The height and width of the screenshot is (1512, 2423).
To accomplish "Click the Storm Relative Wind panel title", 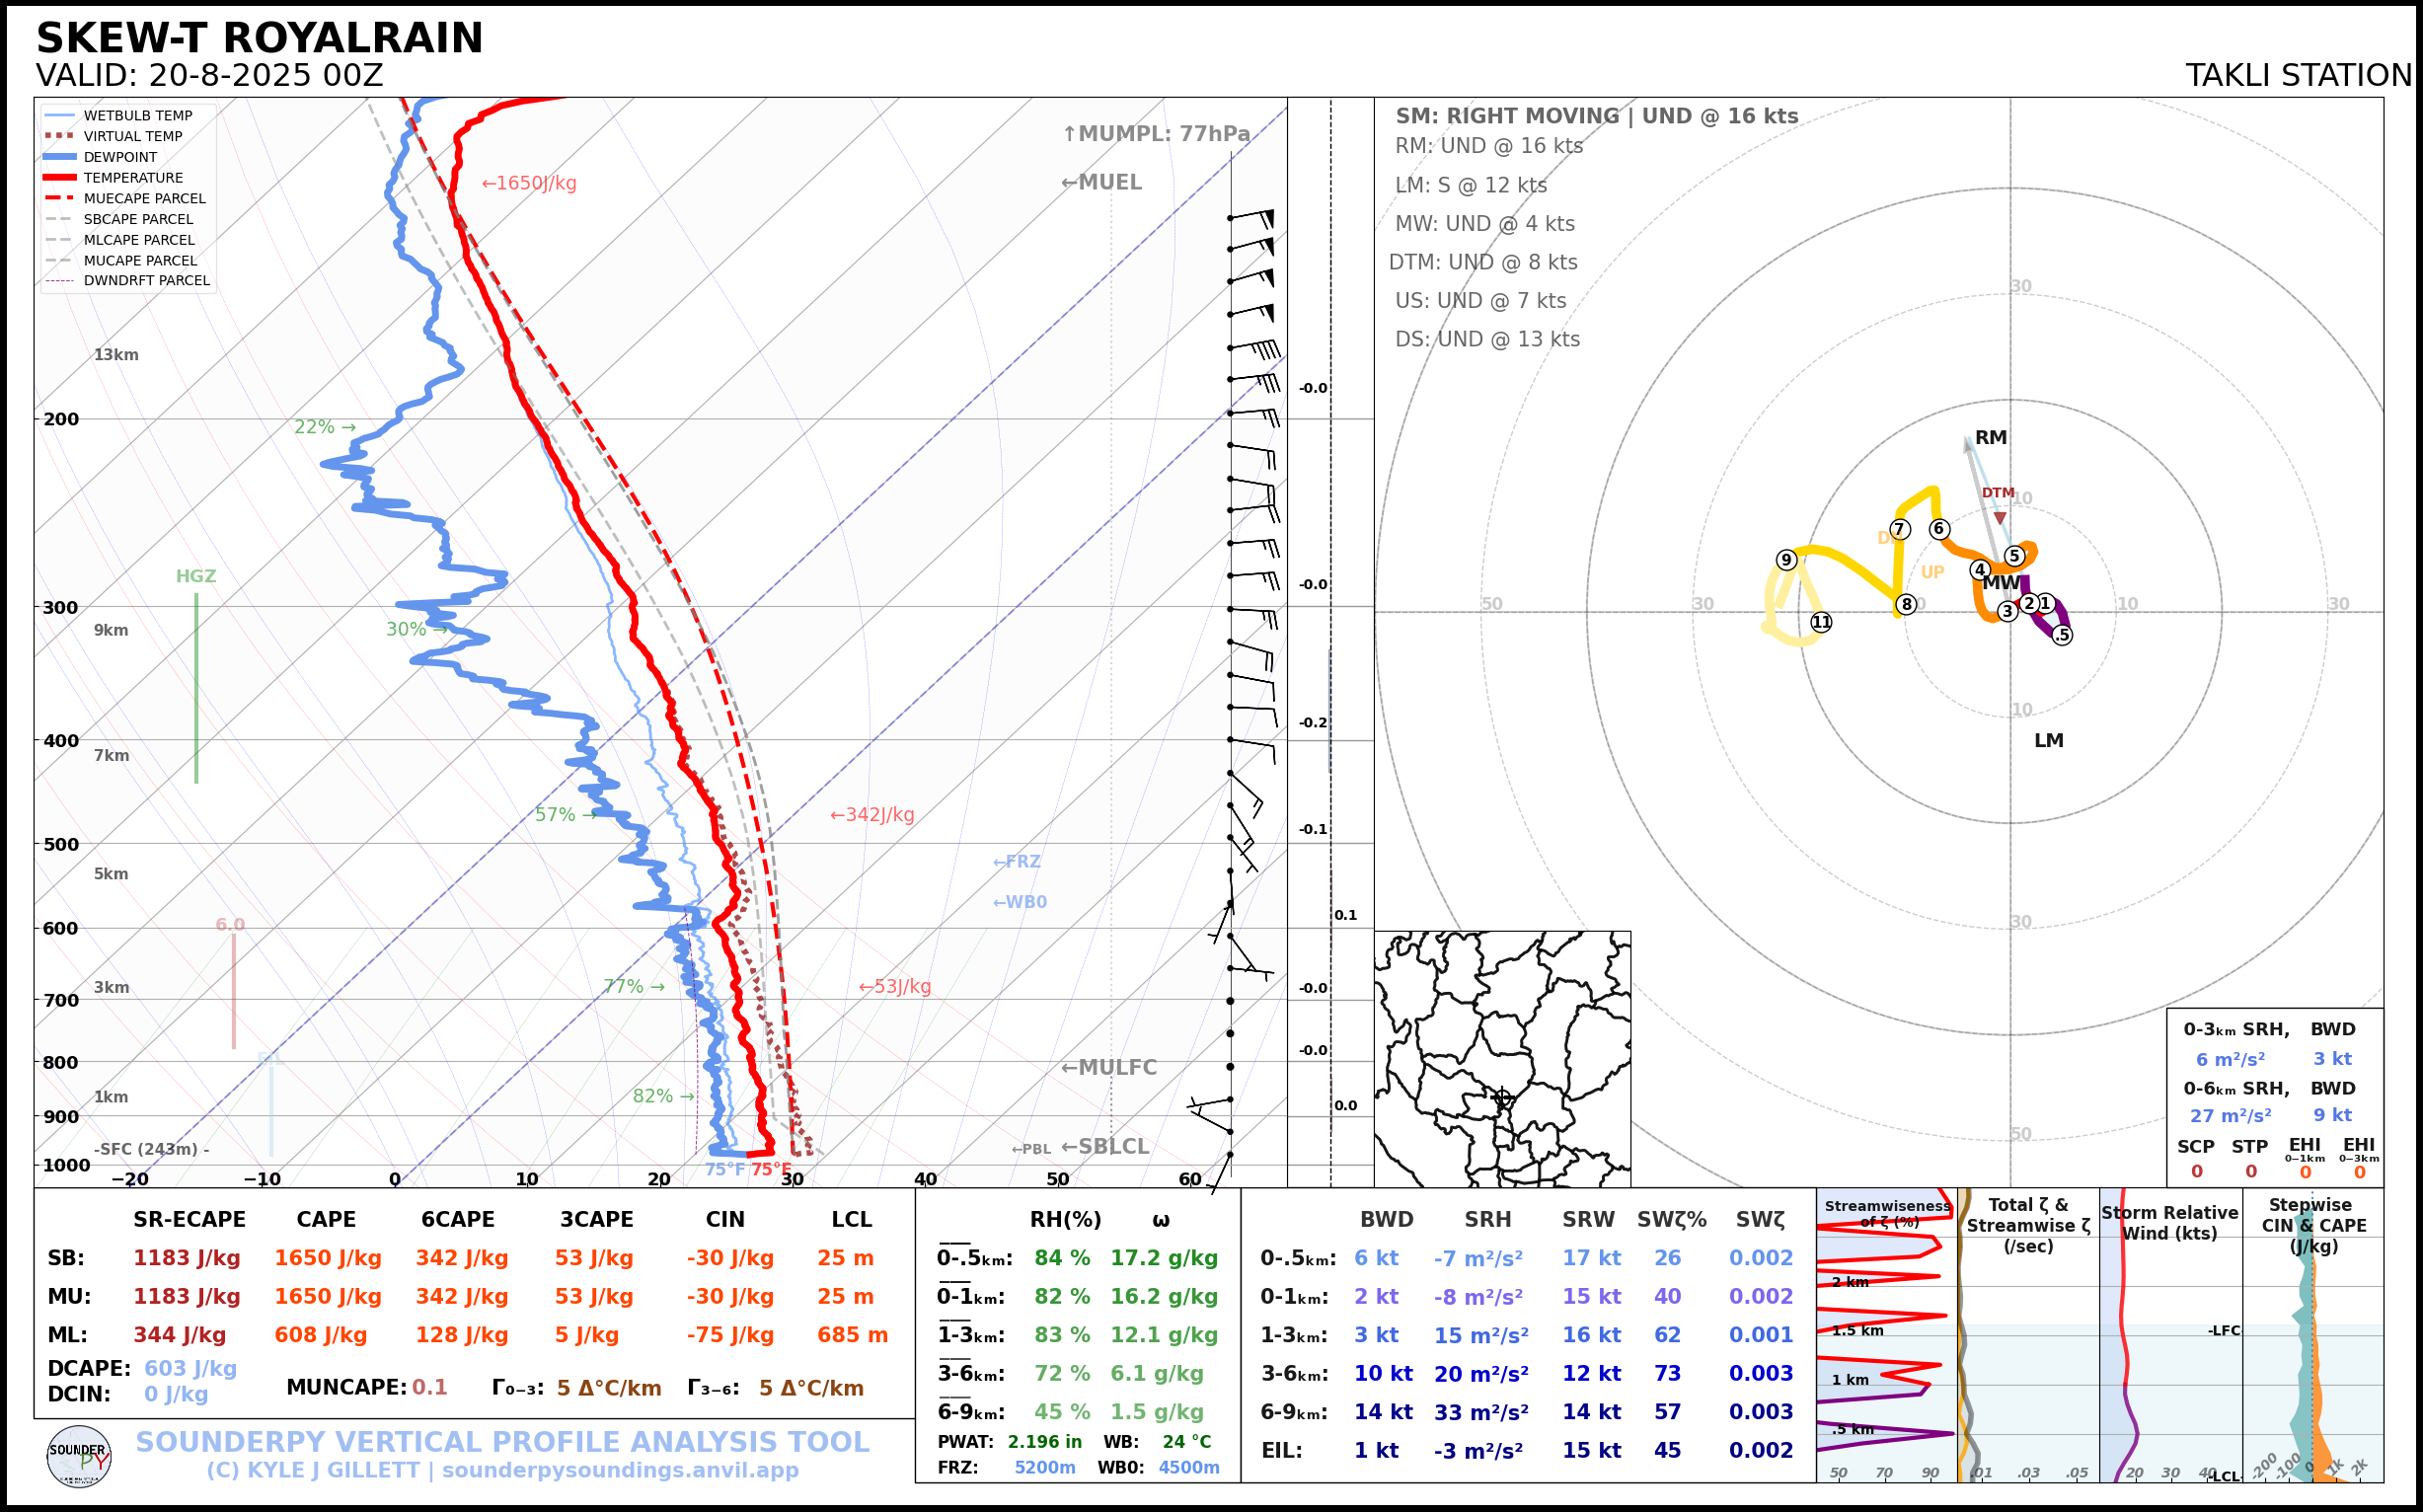I will pyautogui.click(x=2169, y=1223).
